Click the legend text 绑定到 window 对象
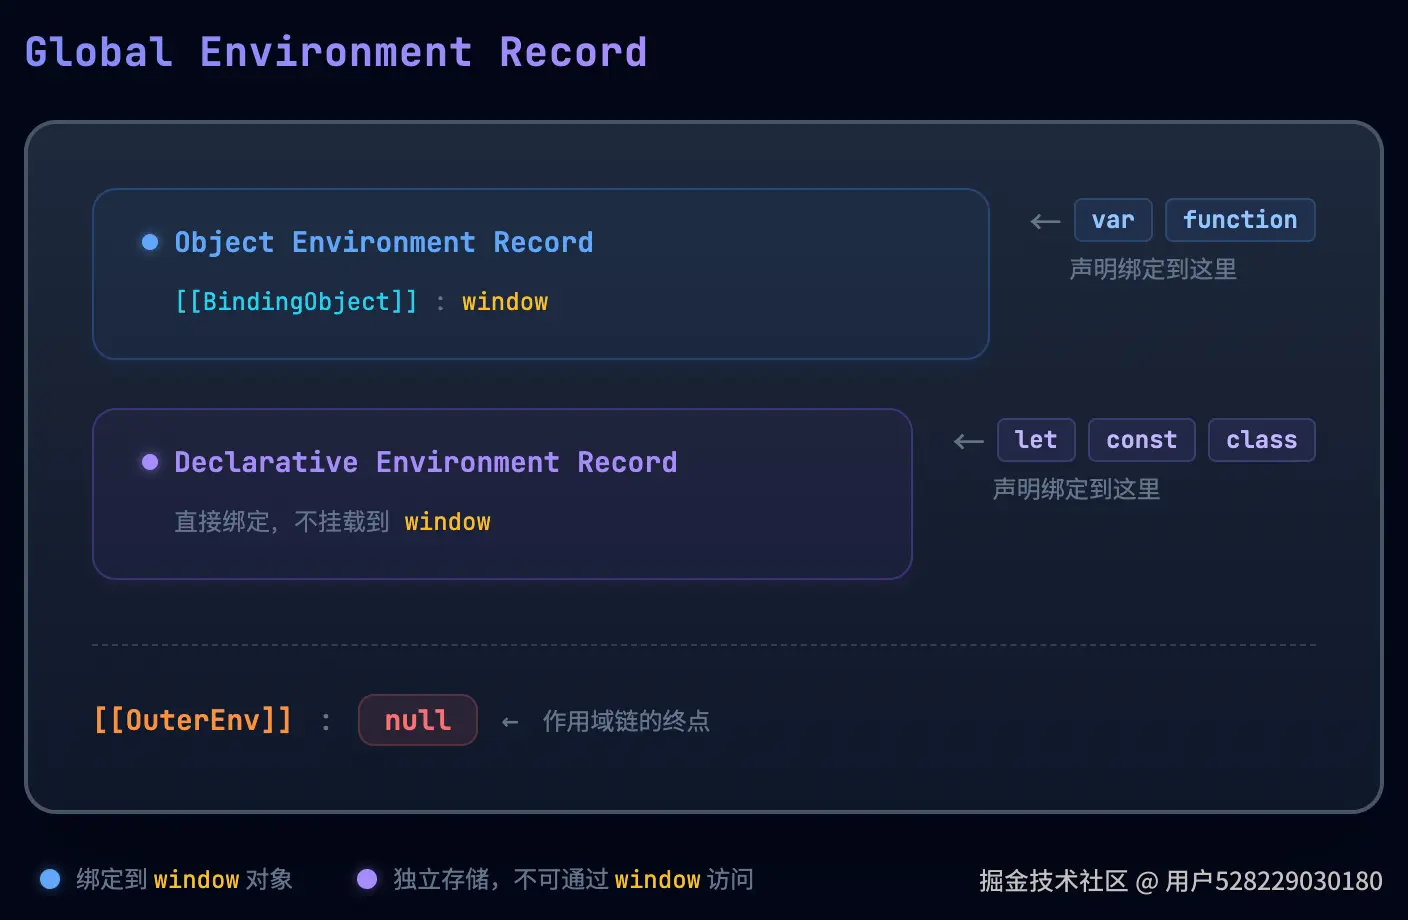 pyautogui.click(x=185, y=879)
